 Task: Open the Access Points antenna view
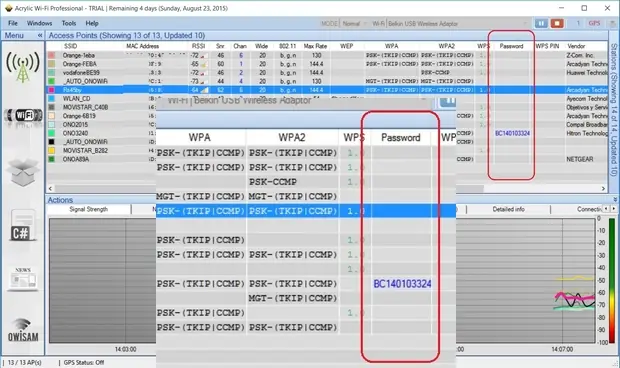23,67
